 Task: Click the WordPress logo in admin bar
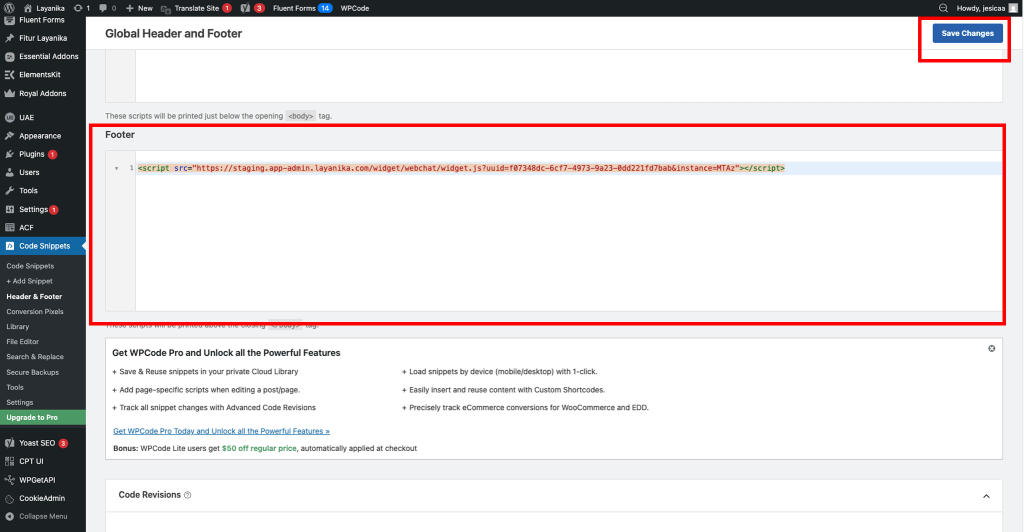tap(9, 7)
